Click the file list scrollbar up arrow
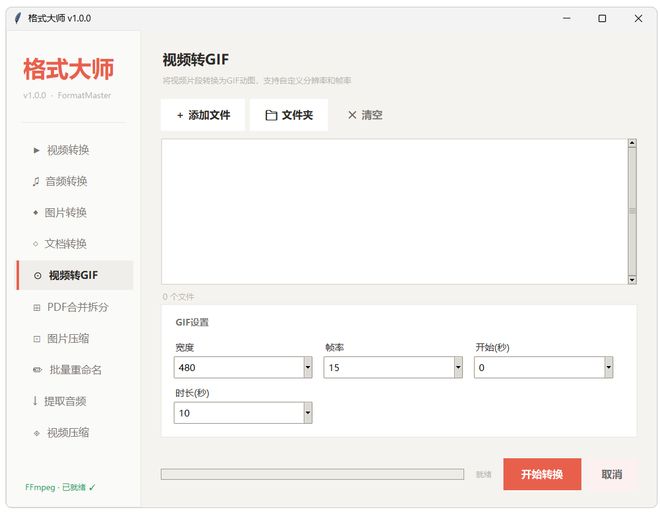 tap(632, 143)
